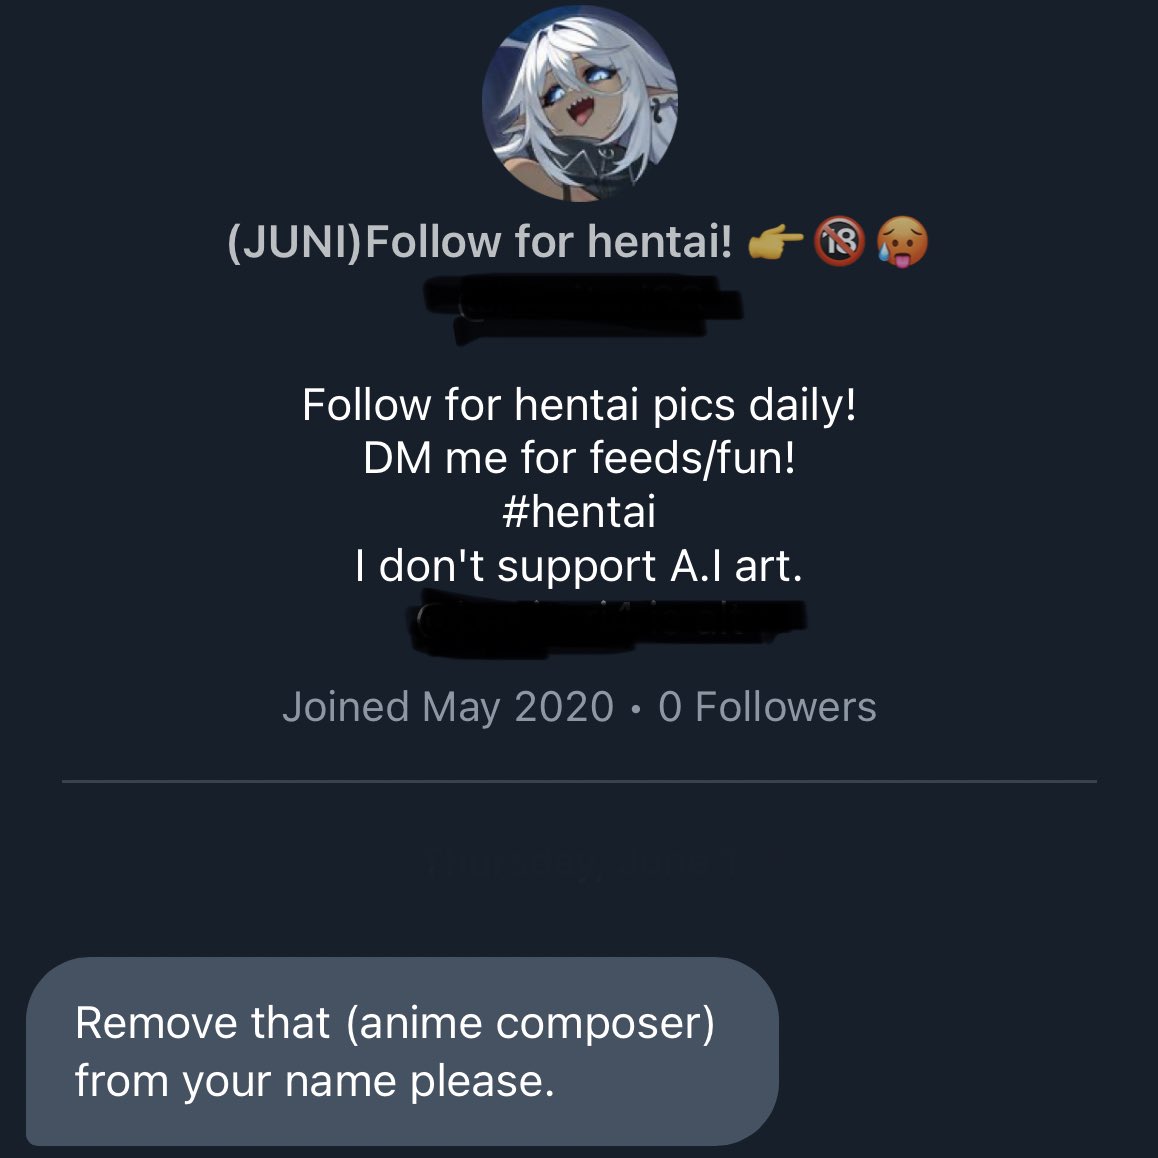Tap the "(JUNI)Follow for hentai!" display name
The image size is (1158, 1158).
tap(480, 242)
